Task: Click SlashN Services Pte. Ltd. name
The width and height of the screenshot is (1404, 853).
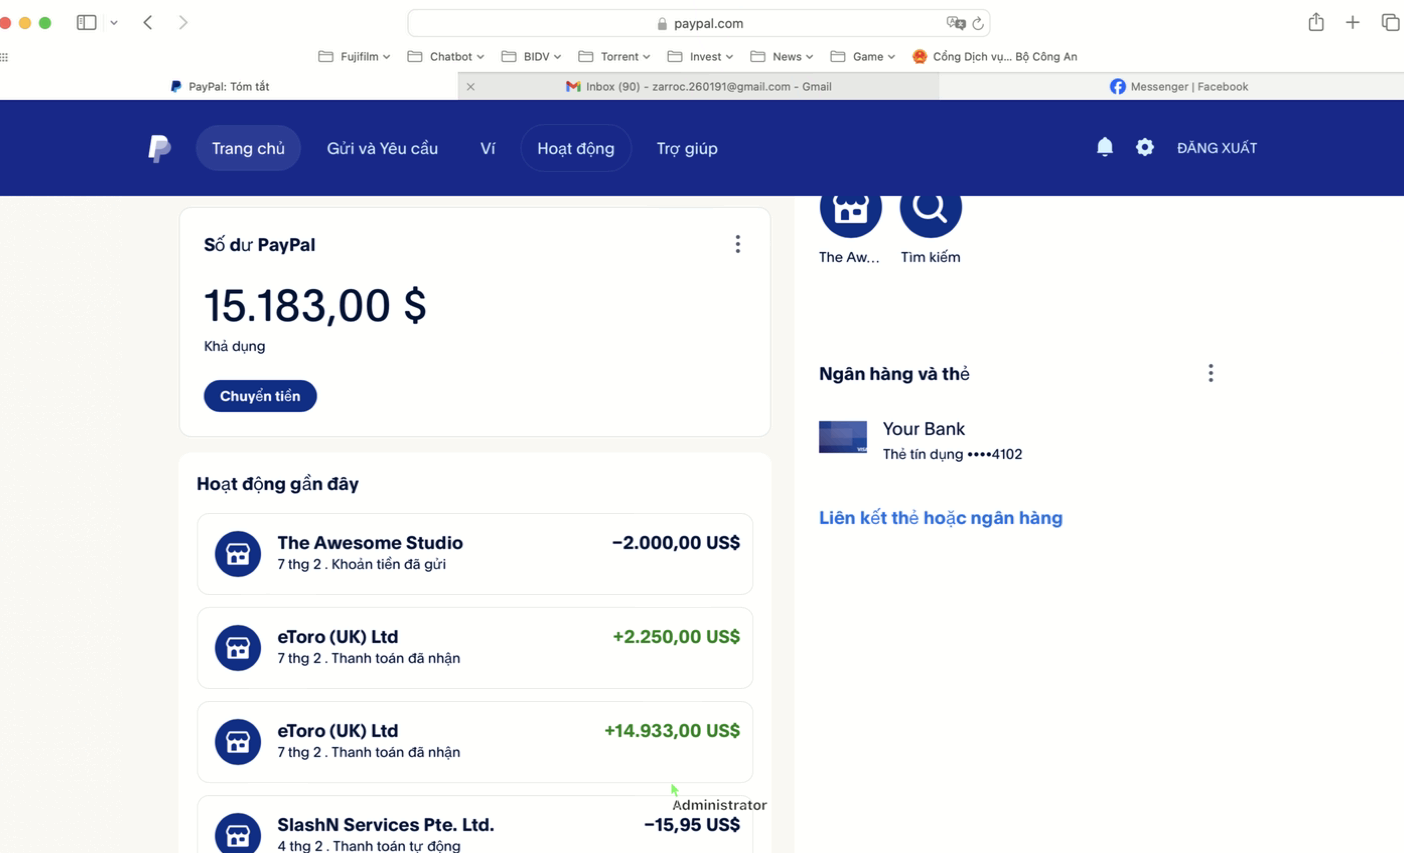Action: (386, 825)
